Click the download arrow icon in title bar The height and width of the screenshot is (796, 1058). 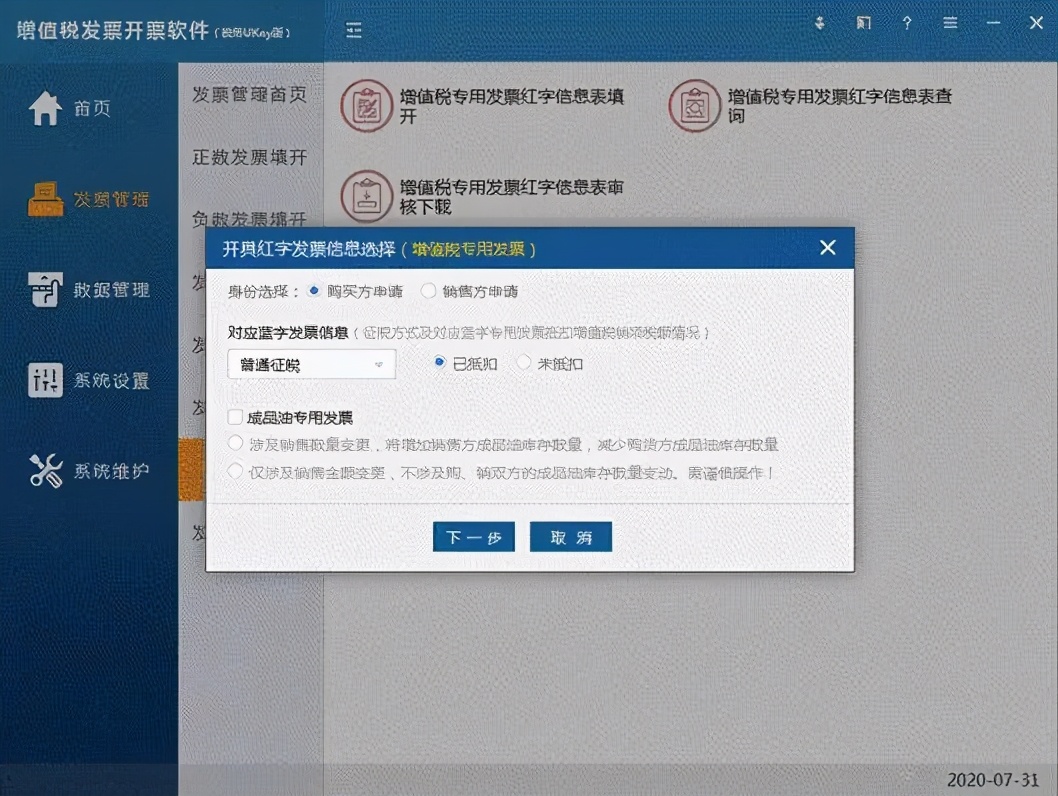820,24
